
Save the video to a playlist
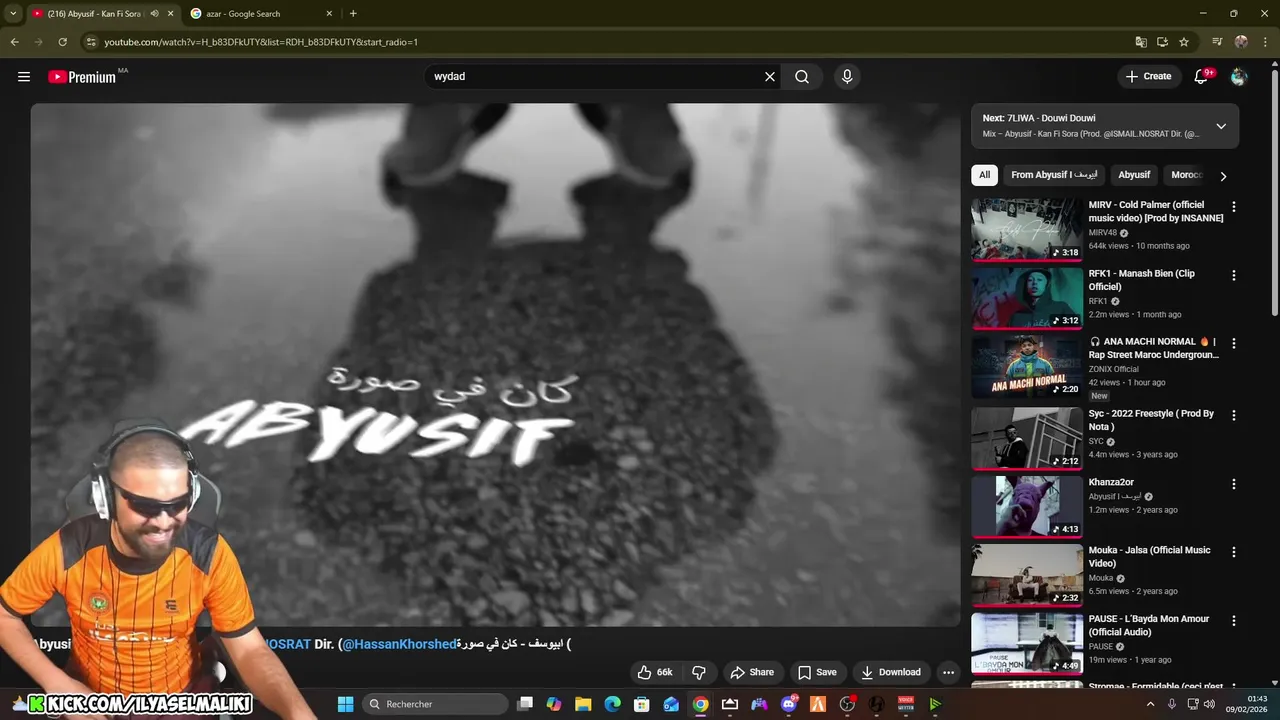click(x=817, y=672)
